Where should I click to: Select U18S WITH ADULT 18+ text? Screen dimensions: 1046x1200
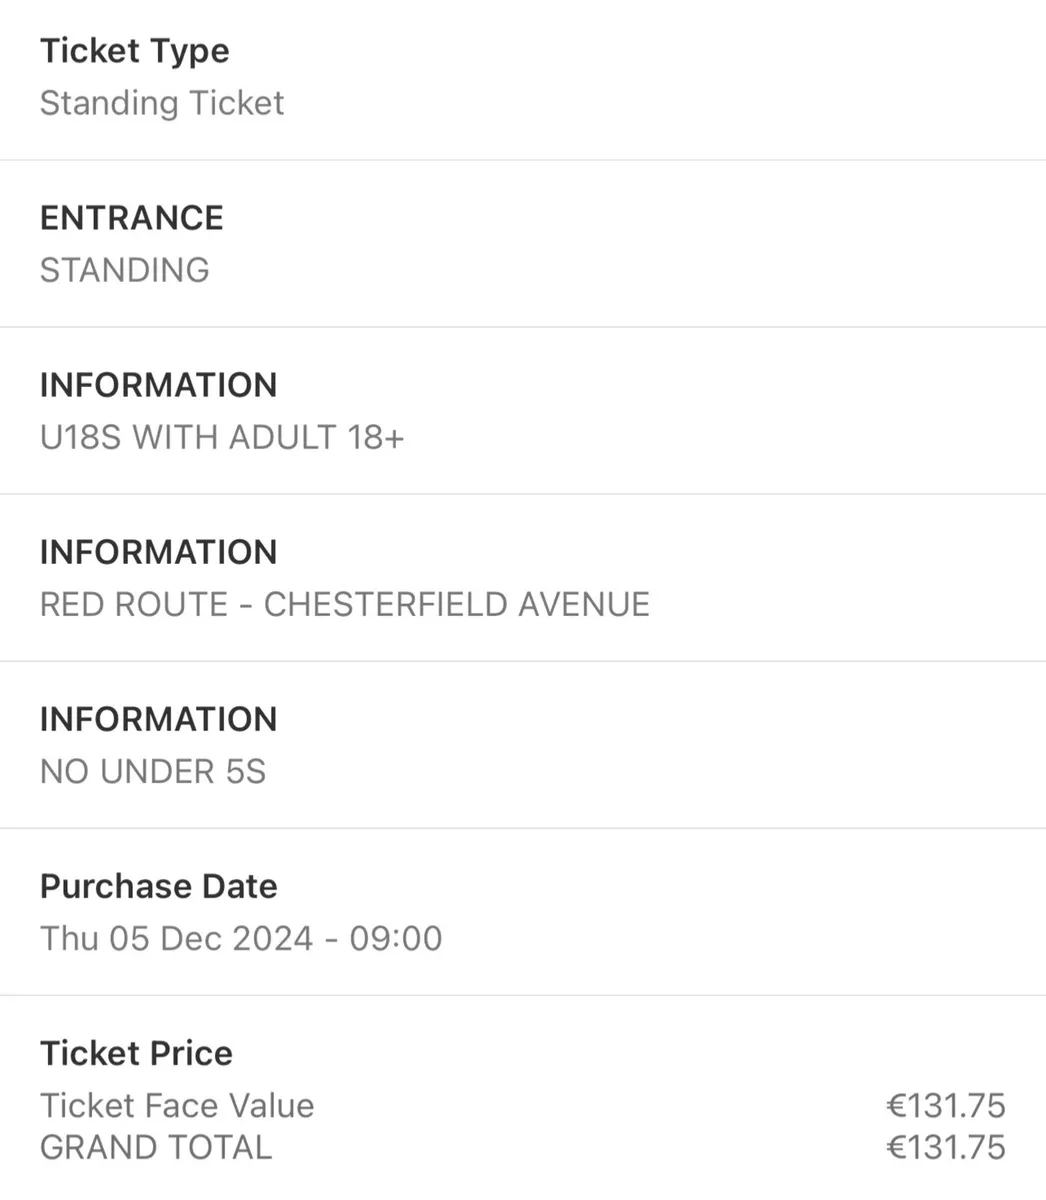pos(222,437)
